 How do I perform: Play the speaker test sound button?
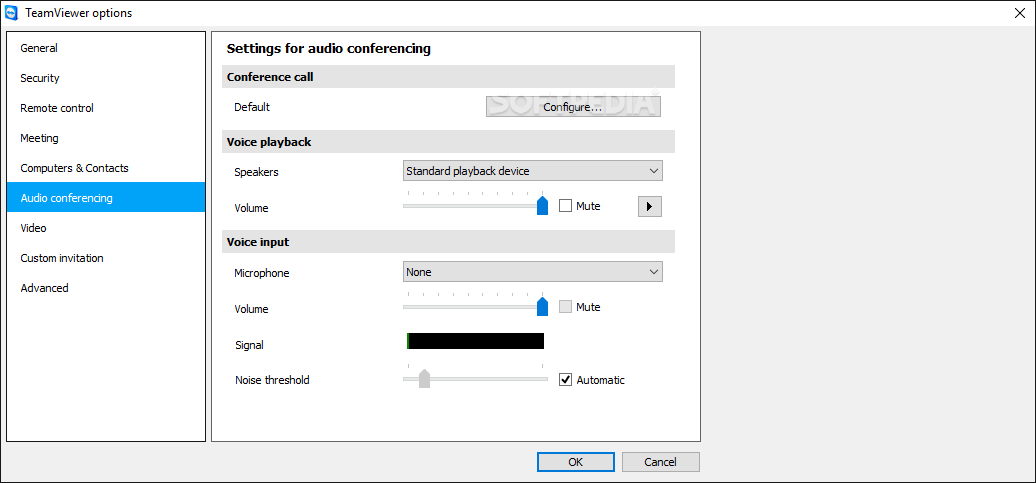pyautogui.click(x=649, y=206)
